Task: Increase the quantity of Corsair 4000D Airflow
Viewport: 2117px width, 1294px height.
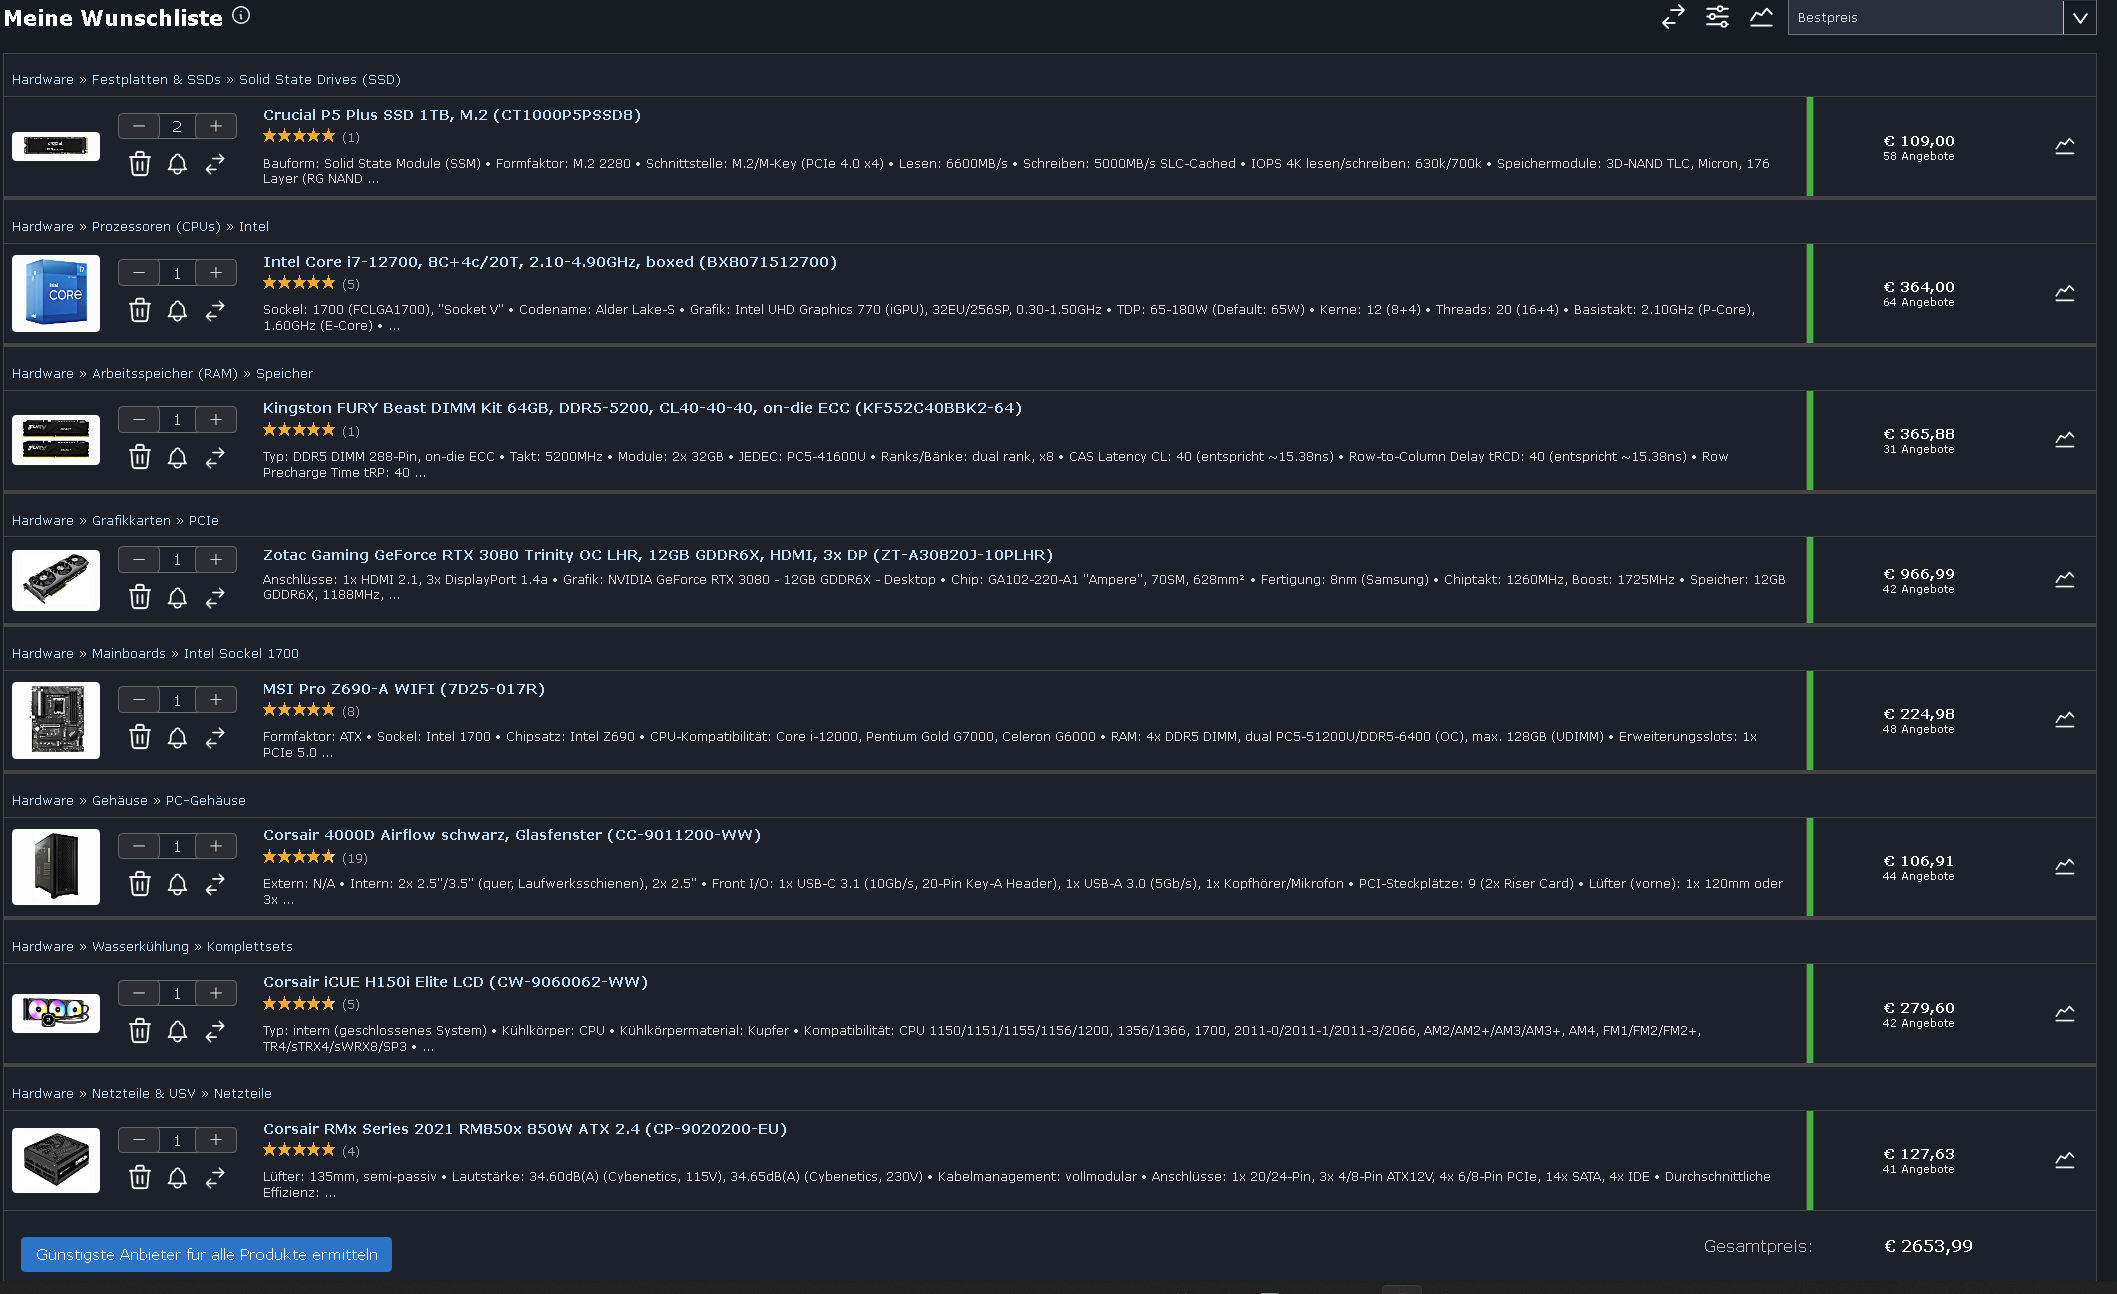Action: (x=216, y=847)
